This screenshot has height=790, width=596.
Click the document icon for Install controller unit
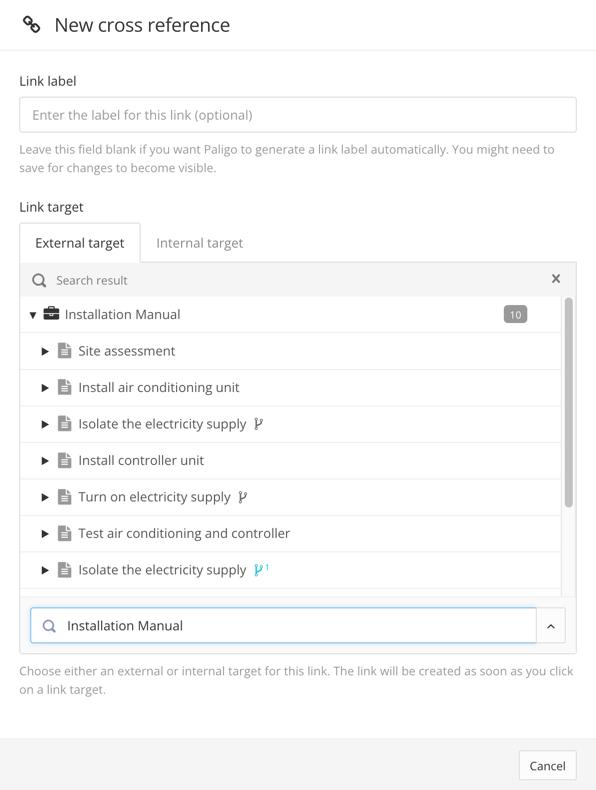click(64, 460)
